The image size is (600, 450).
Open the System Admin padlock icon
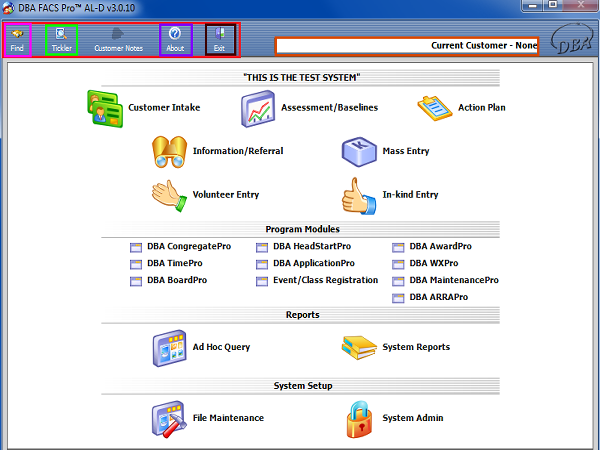point(359,419)
